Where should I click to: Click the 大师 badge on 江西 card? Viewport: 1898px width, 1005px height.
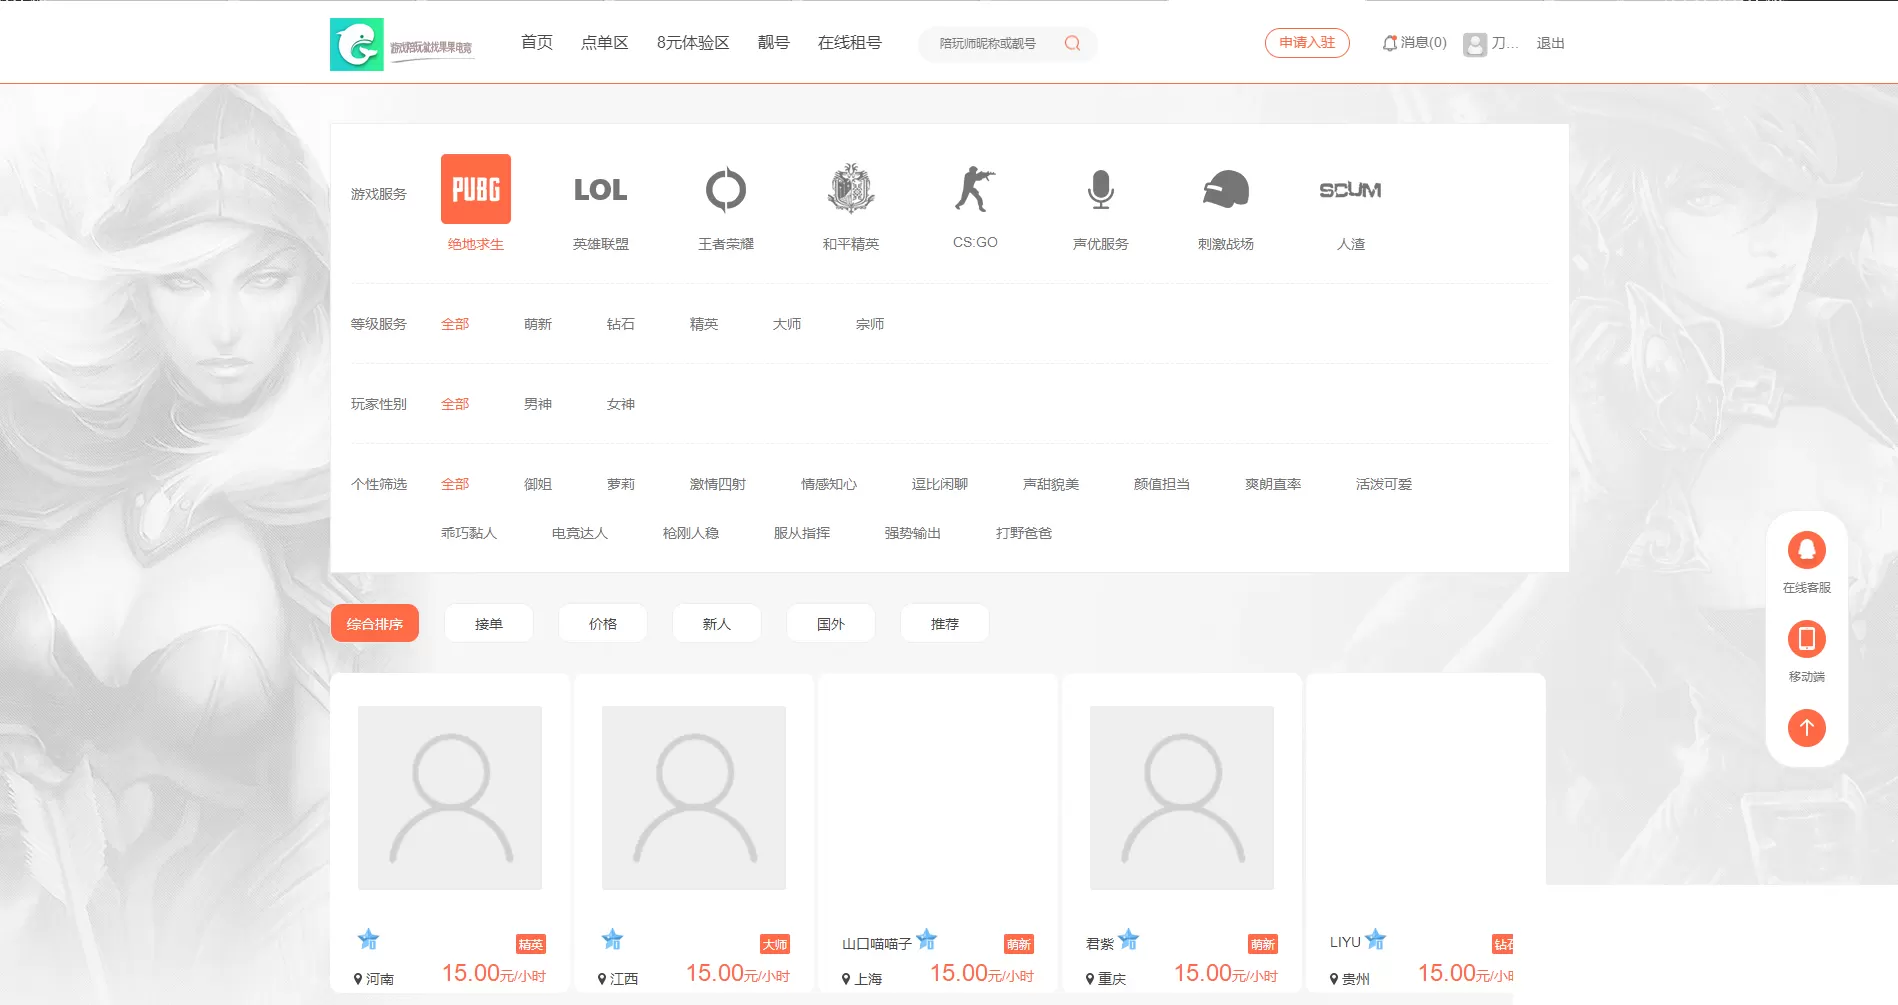pos(775,944)
